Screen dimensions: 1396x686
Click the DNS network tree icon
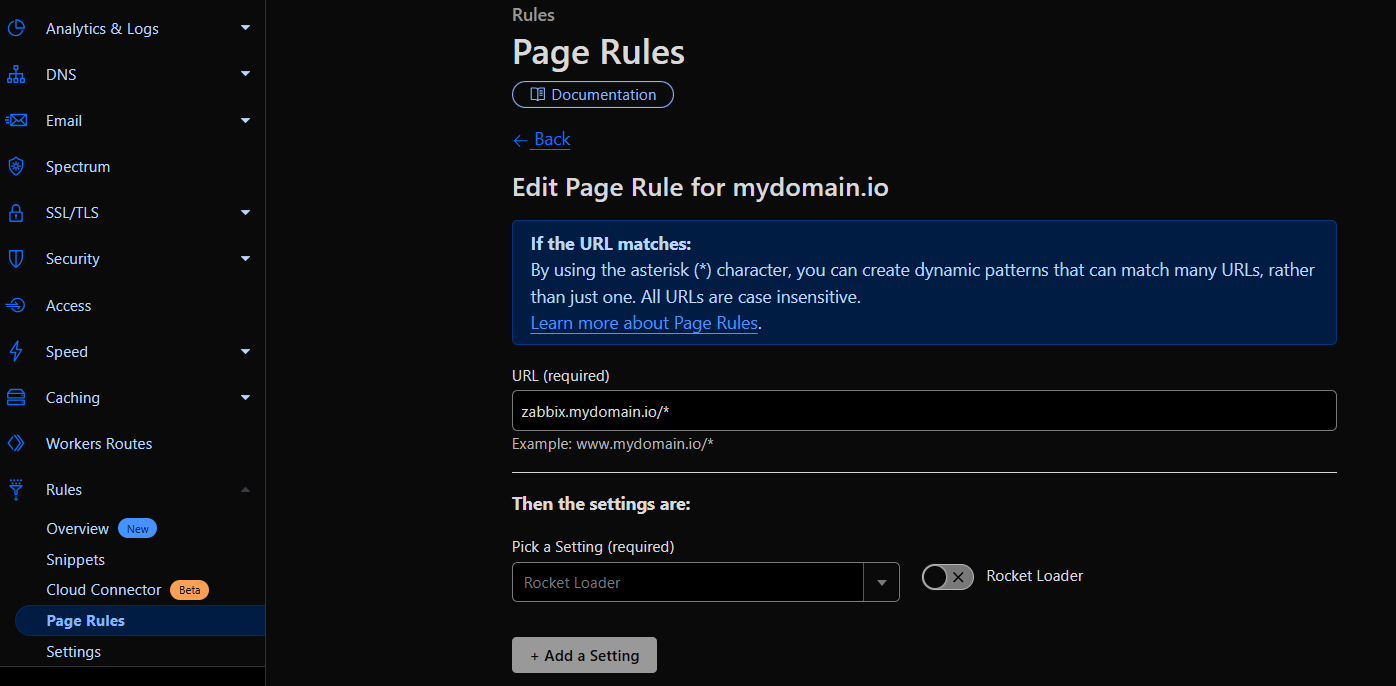coord(16,75)
